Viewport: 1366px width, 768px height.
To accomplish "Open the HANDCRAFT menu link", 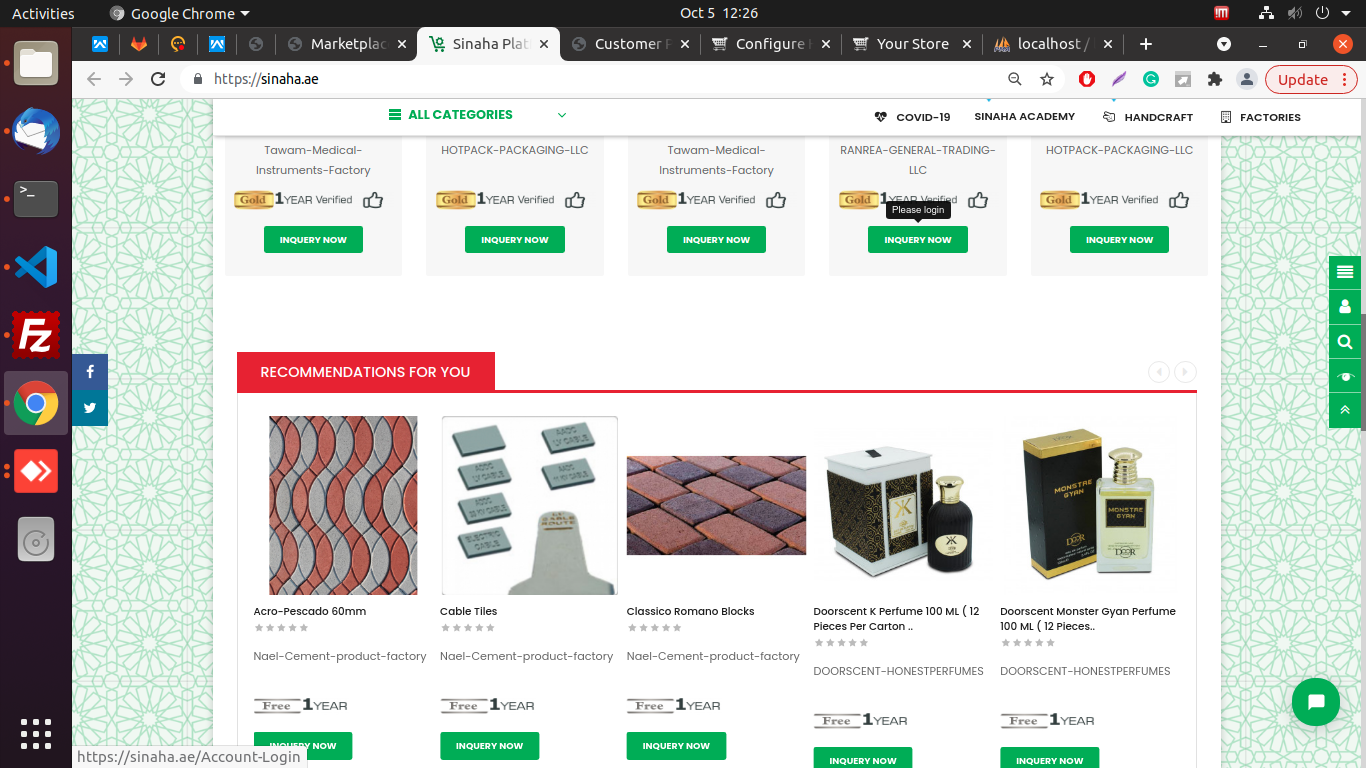I will pos(1148,117).
